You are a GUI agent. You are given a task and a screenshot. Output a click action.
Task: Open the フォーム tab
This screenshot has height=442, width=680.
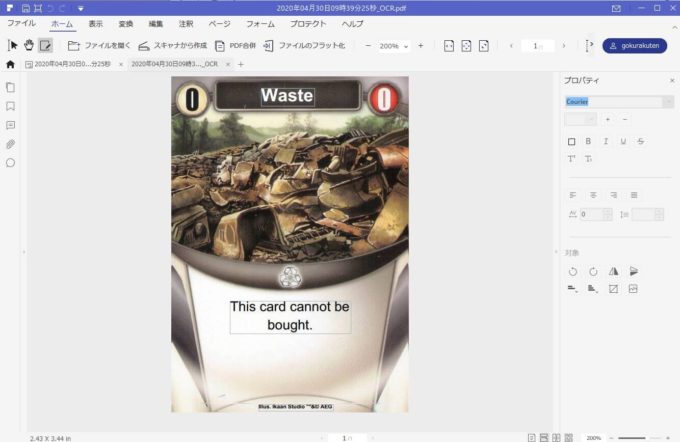(x=261, y=24)
